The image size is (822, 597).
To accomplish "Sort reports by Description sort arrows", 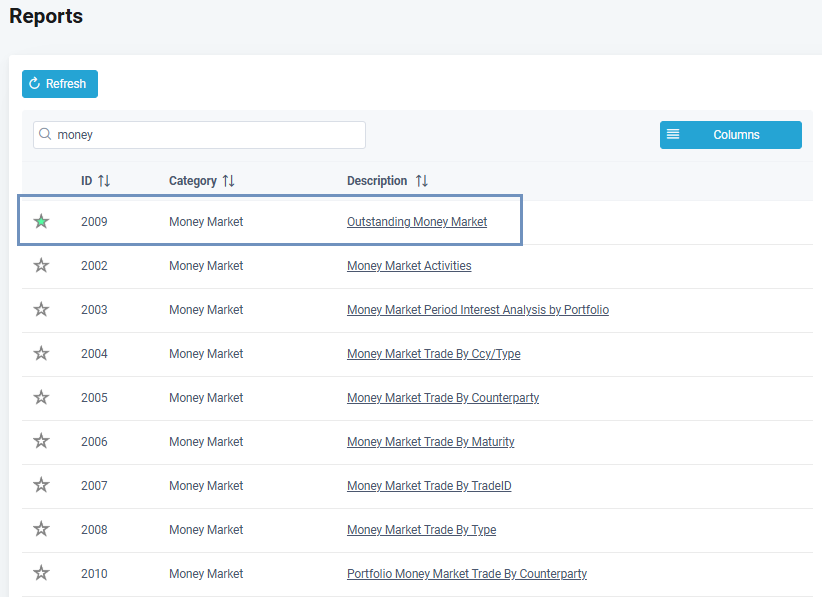I will pos(422,181).
